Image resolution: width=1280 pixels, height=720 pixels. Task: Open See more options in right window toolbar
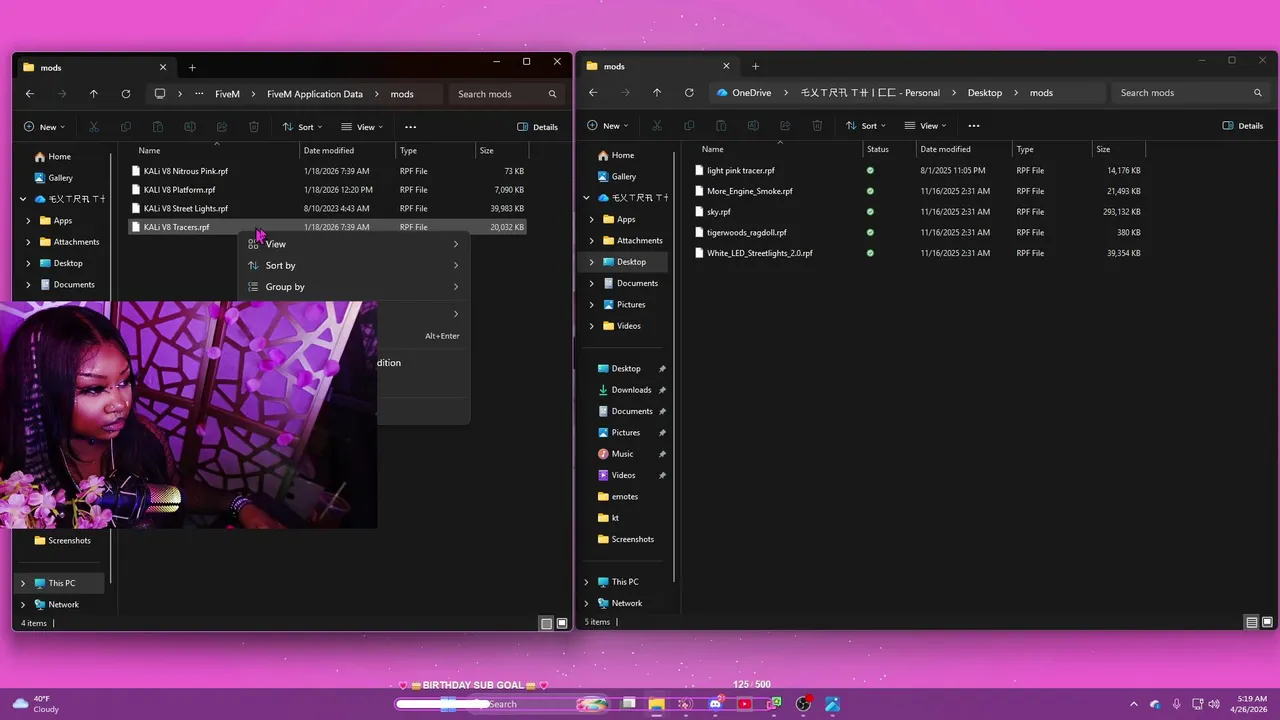point(974,126)
